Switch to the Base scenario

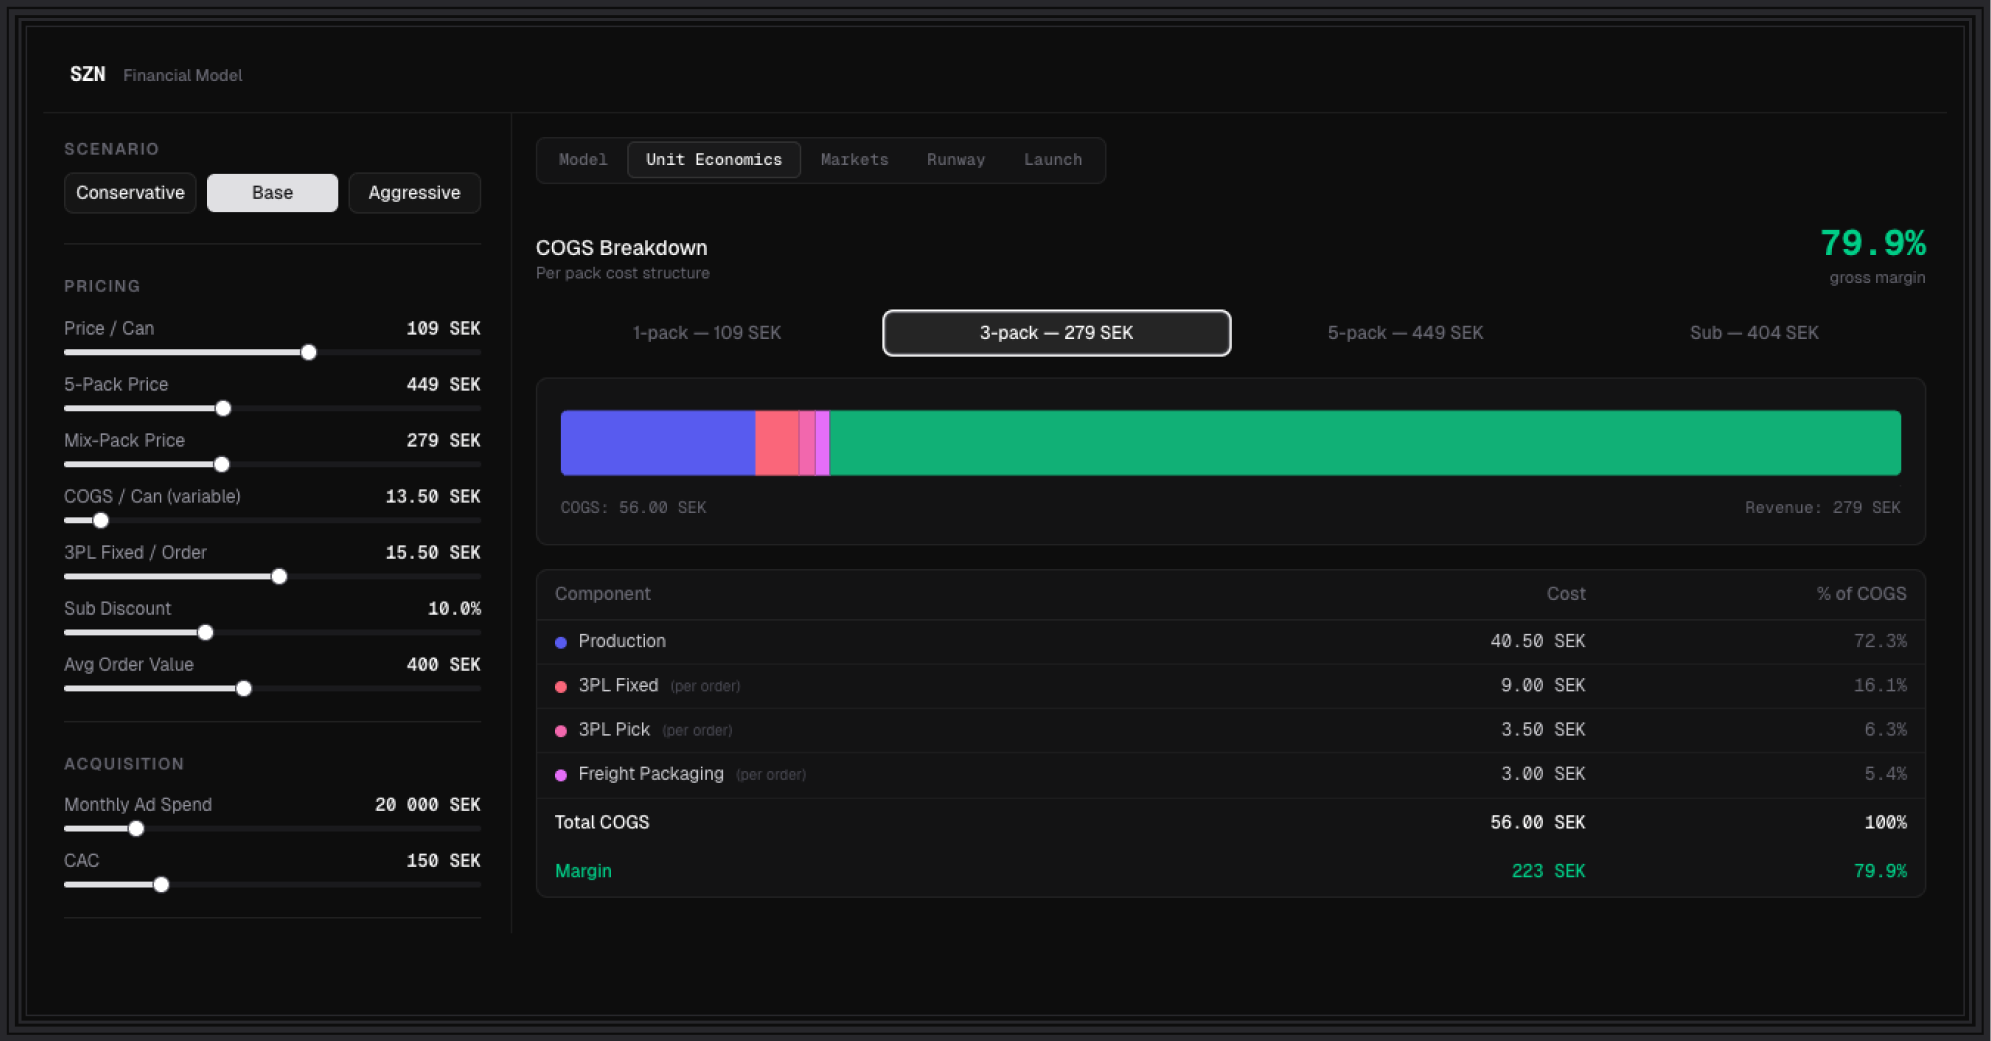(x=272, y=193)
